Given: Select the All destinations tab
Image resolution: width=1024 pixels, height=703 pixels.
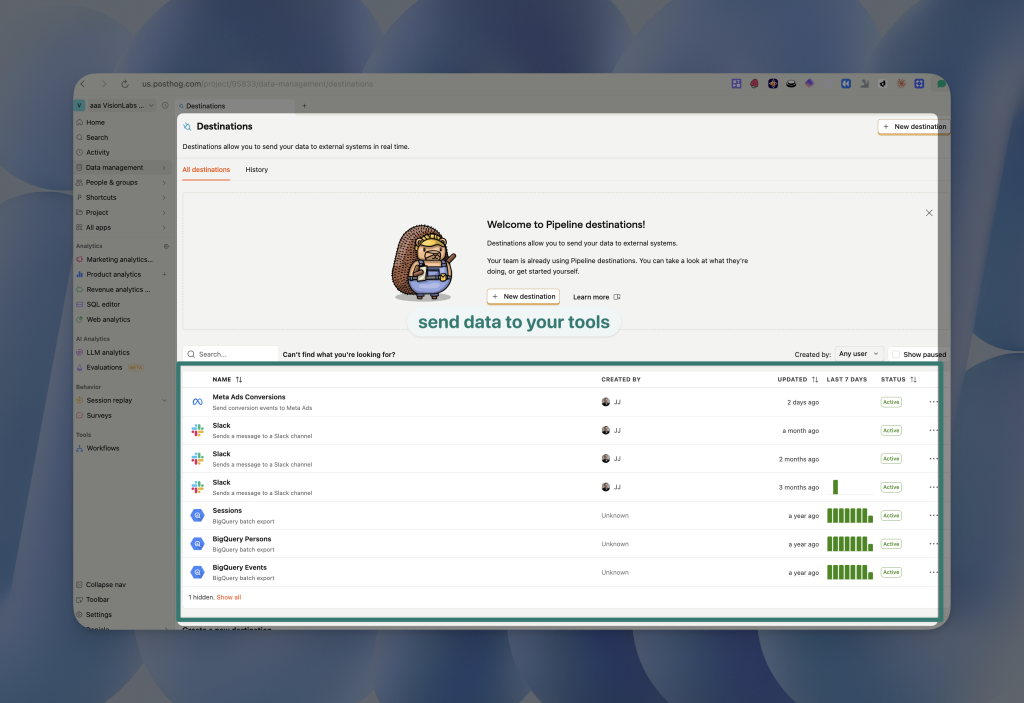Looking at the screenshot, I should [x=206, y=170].
